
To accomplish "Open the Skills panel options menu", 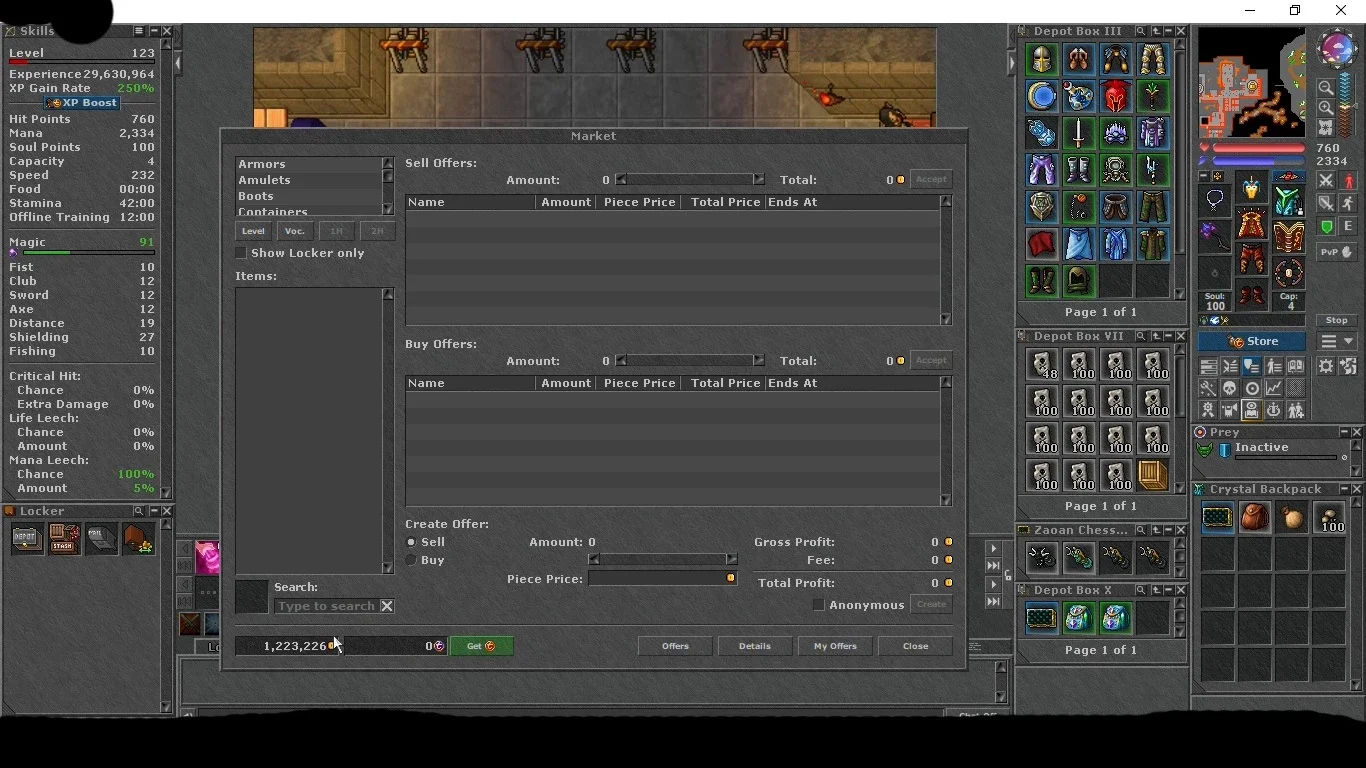I will (139, 32).
